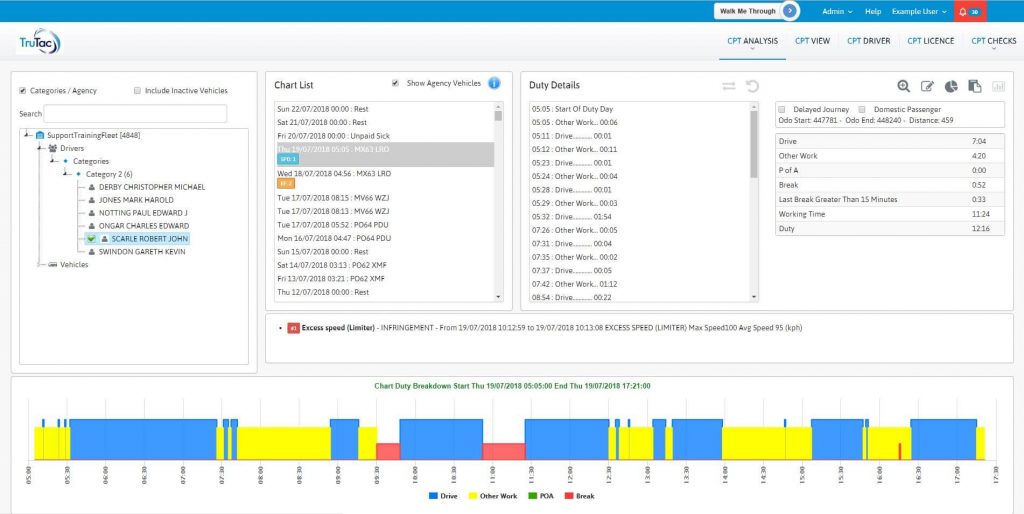Click the Help link
Image resolution: width=1024 pixels, height=514 pixels.
pyautogui.click(x=873, y=11)
